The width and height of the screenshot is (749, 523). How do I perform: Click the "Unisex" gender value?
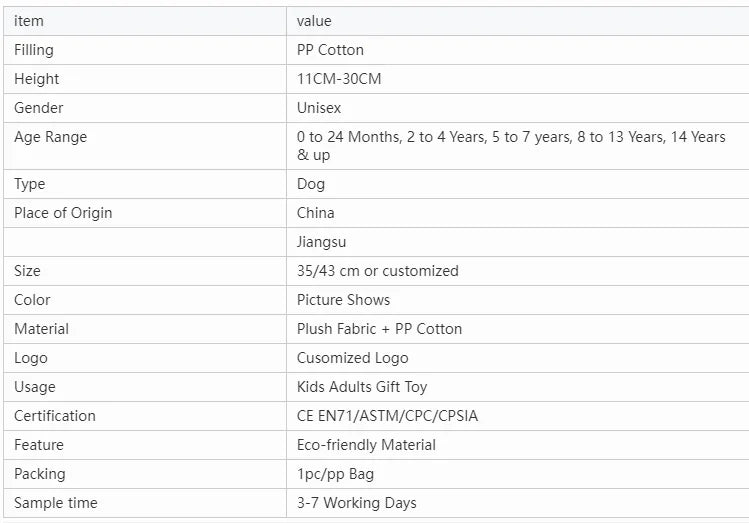pyautogui.click(x=319, y=108)
